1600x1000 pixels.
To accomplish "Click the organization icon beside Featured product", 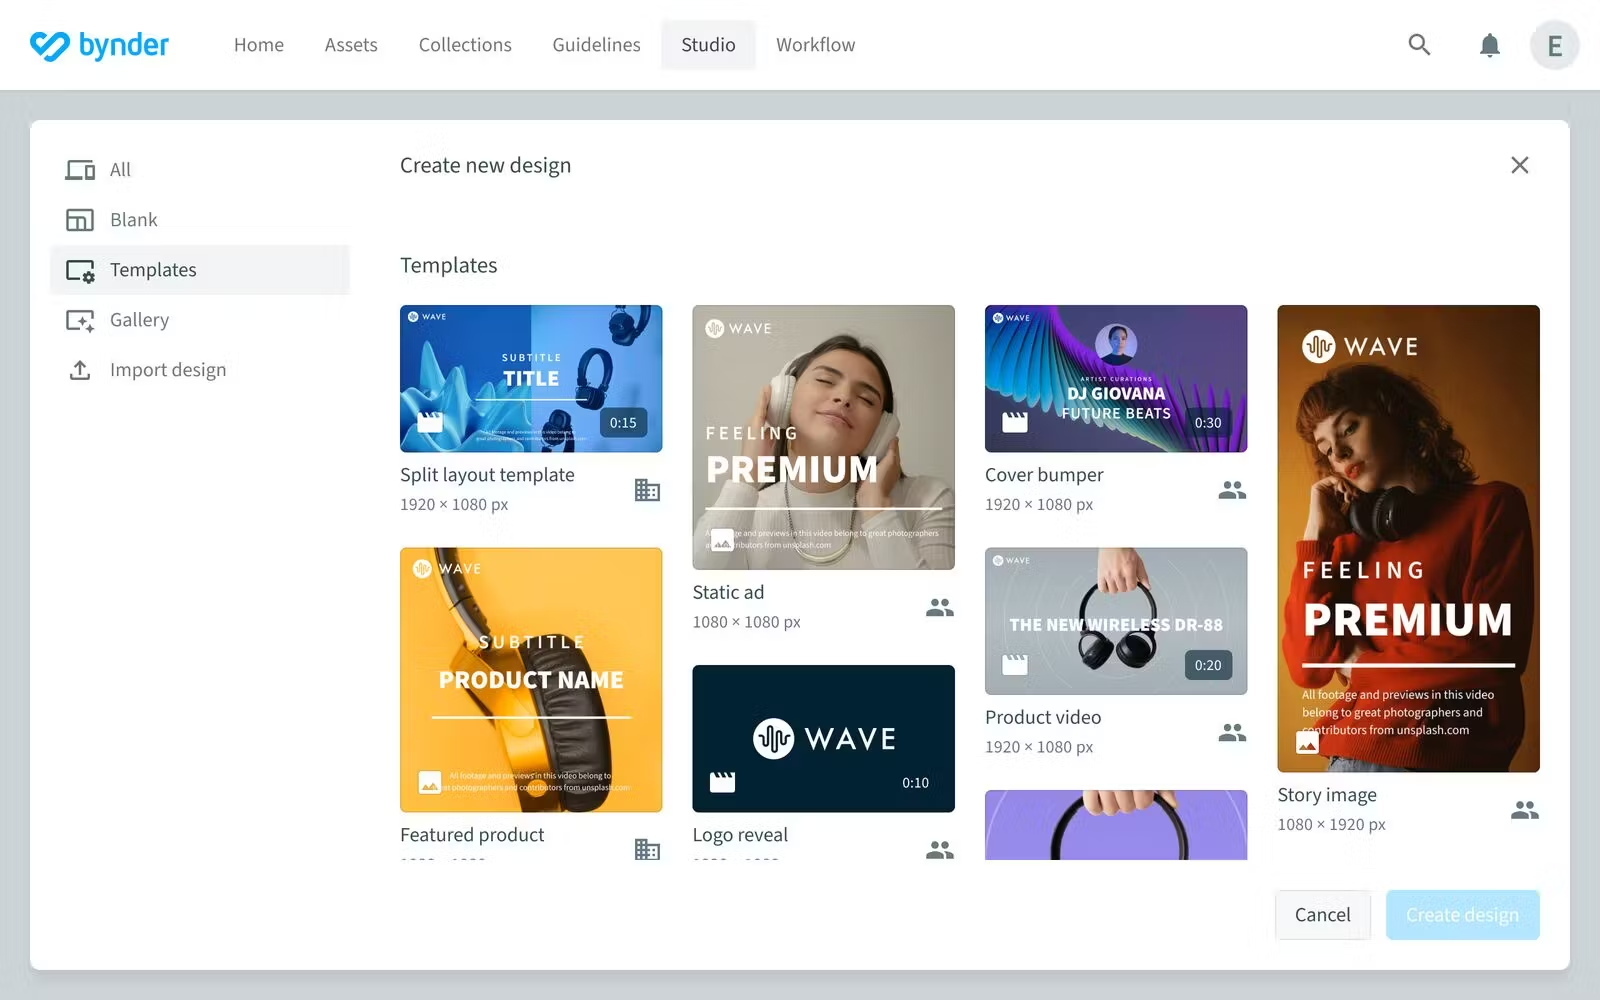I will click(647, 849).
